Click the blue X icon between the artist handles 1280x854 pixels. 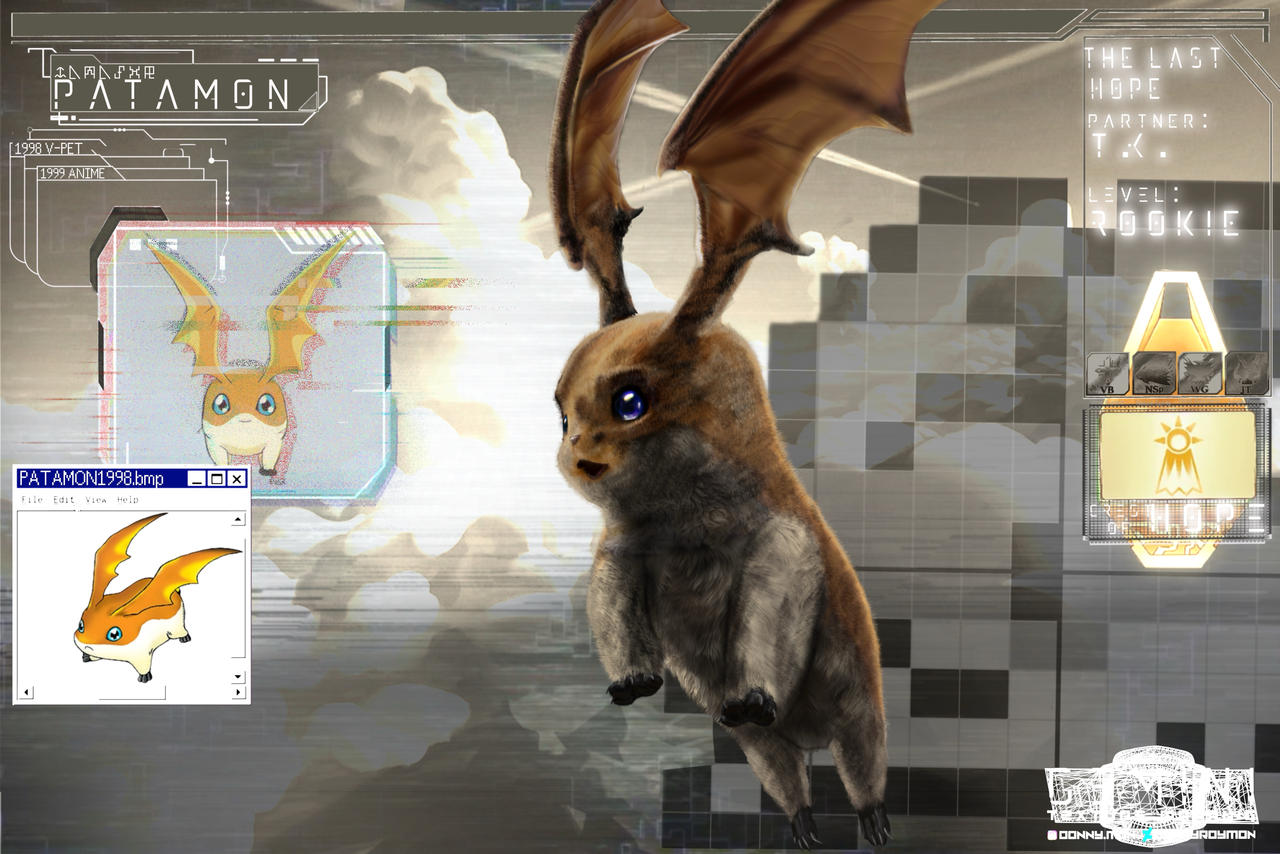[1148, 834]
